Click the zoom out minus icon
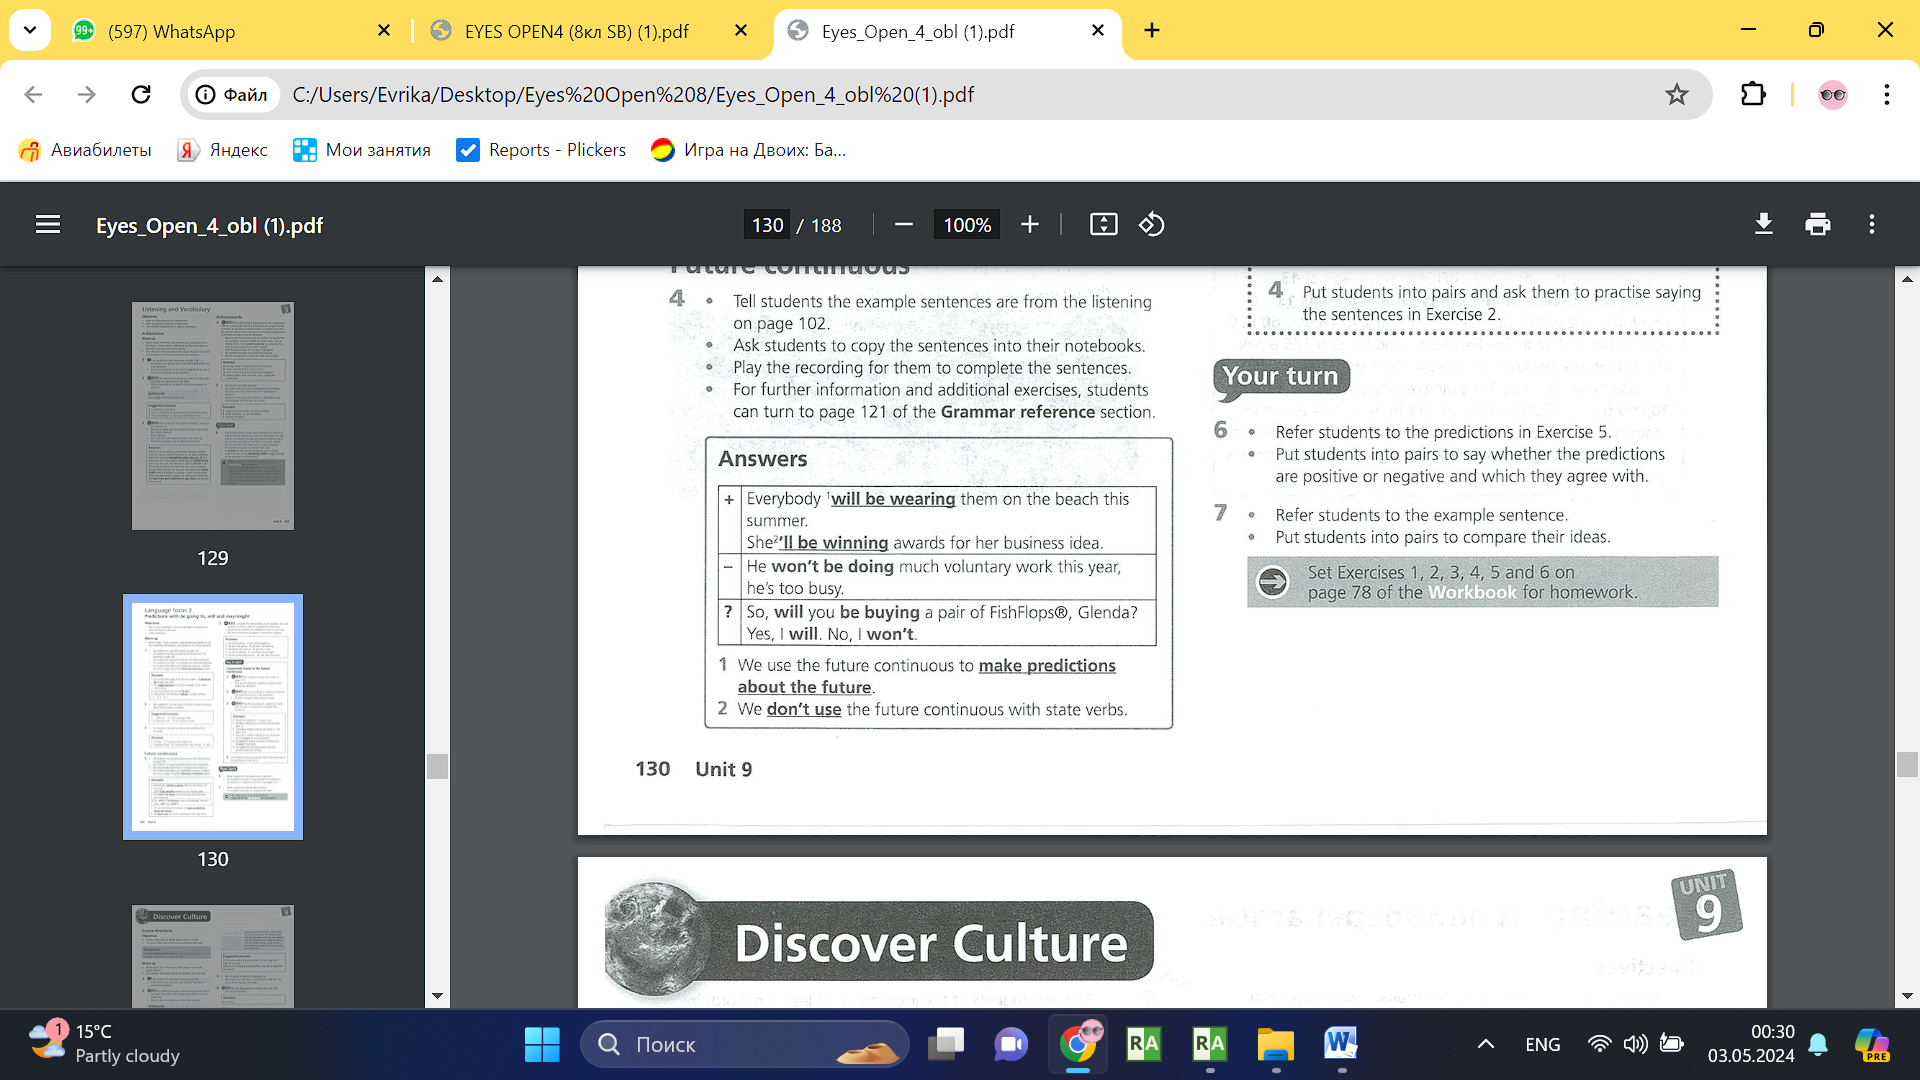Screen dimensions: 1920x1080 pos(903,225)
